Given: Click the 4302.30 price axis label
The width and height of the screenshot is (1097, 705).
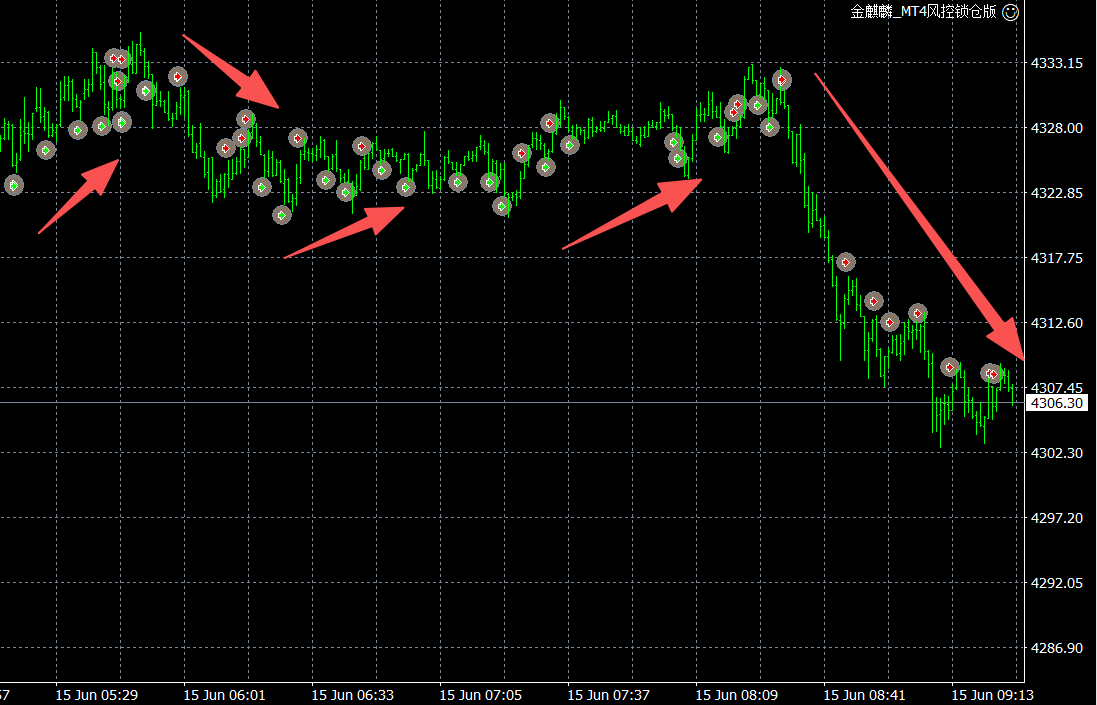Looking at the screenshot, I should pyautogui.click(x=1056, y=453).
